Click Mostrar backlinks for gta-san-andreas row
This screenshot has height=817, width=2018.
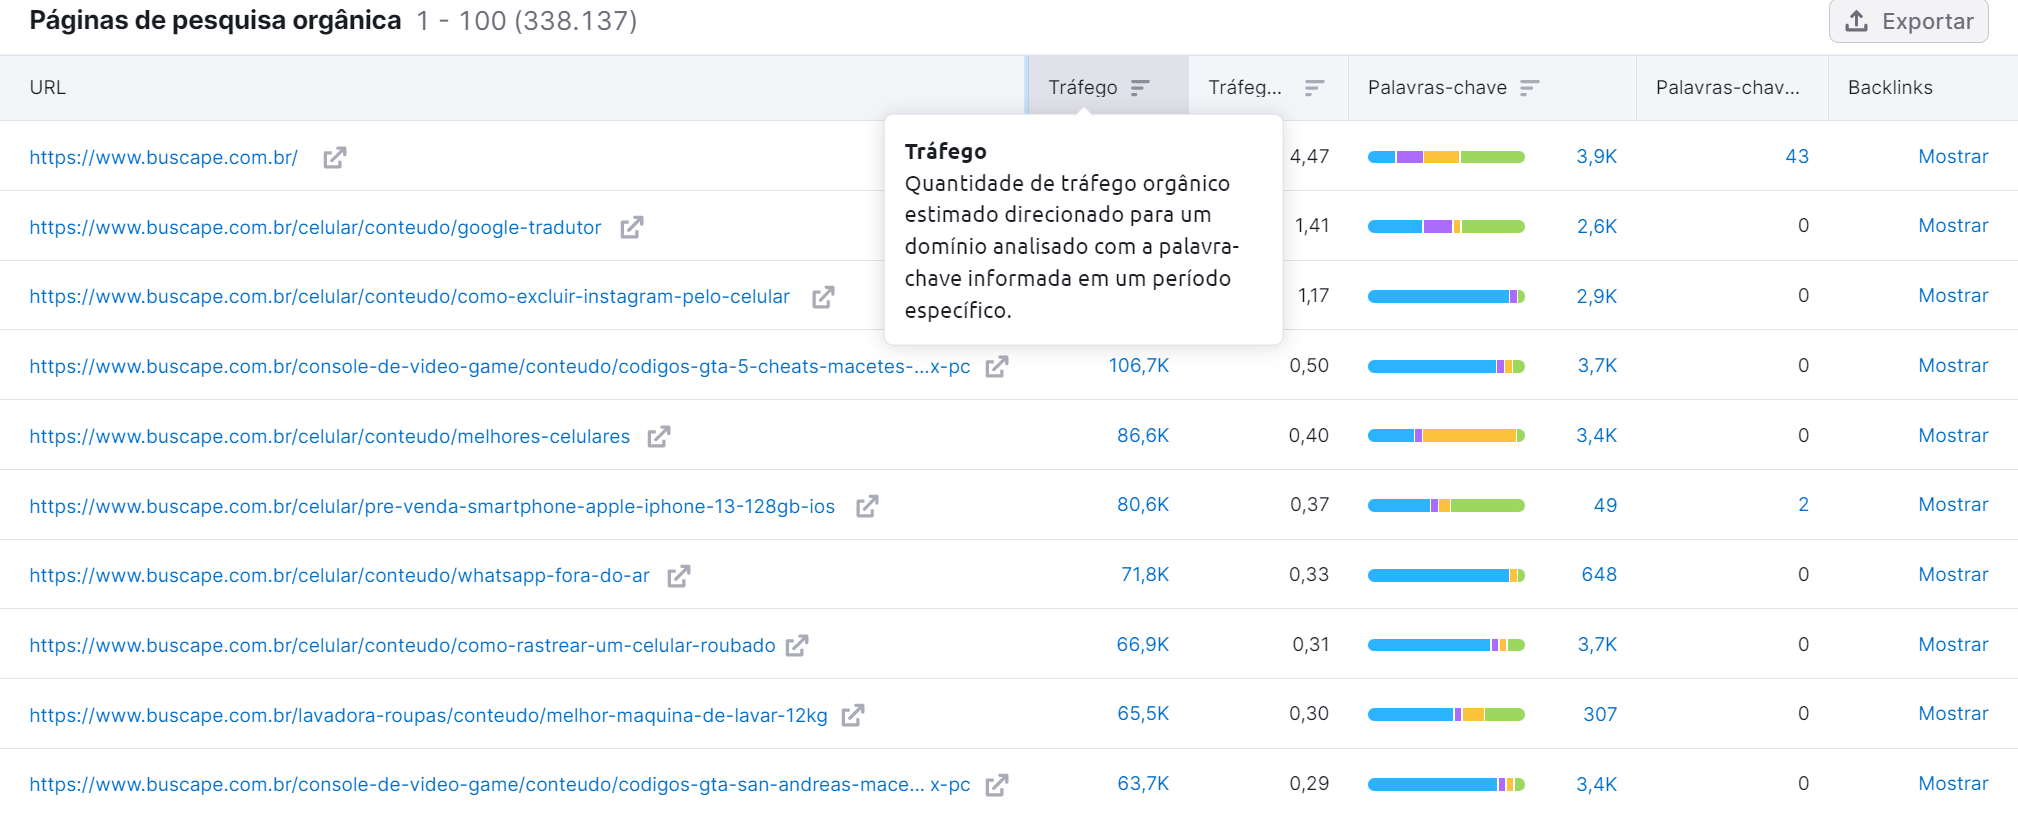[1953, 783]
